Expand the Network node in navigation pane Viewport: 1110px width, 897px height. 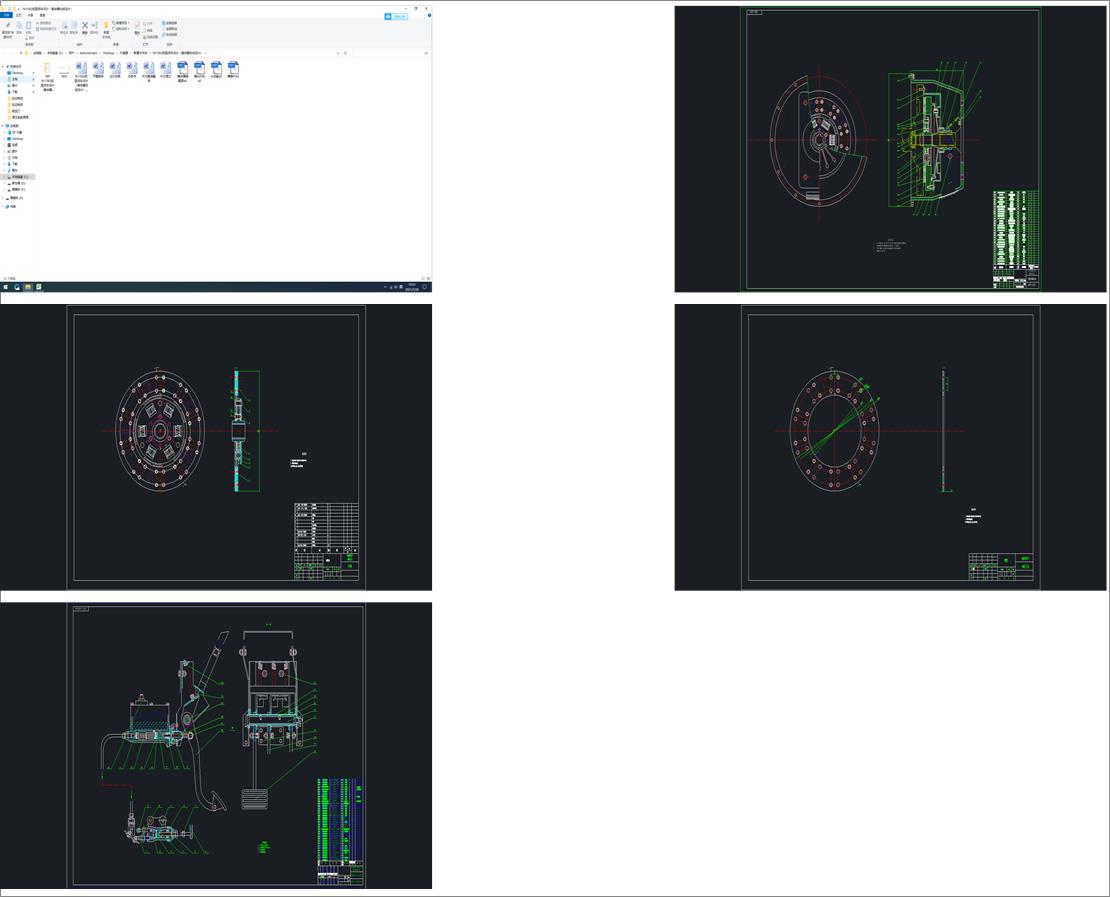[x=3, y=207]
